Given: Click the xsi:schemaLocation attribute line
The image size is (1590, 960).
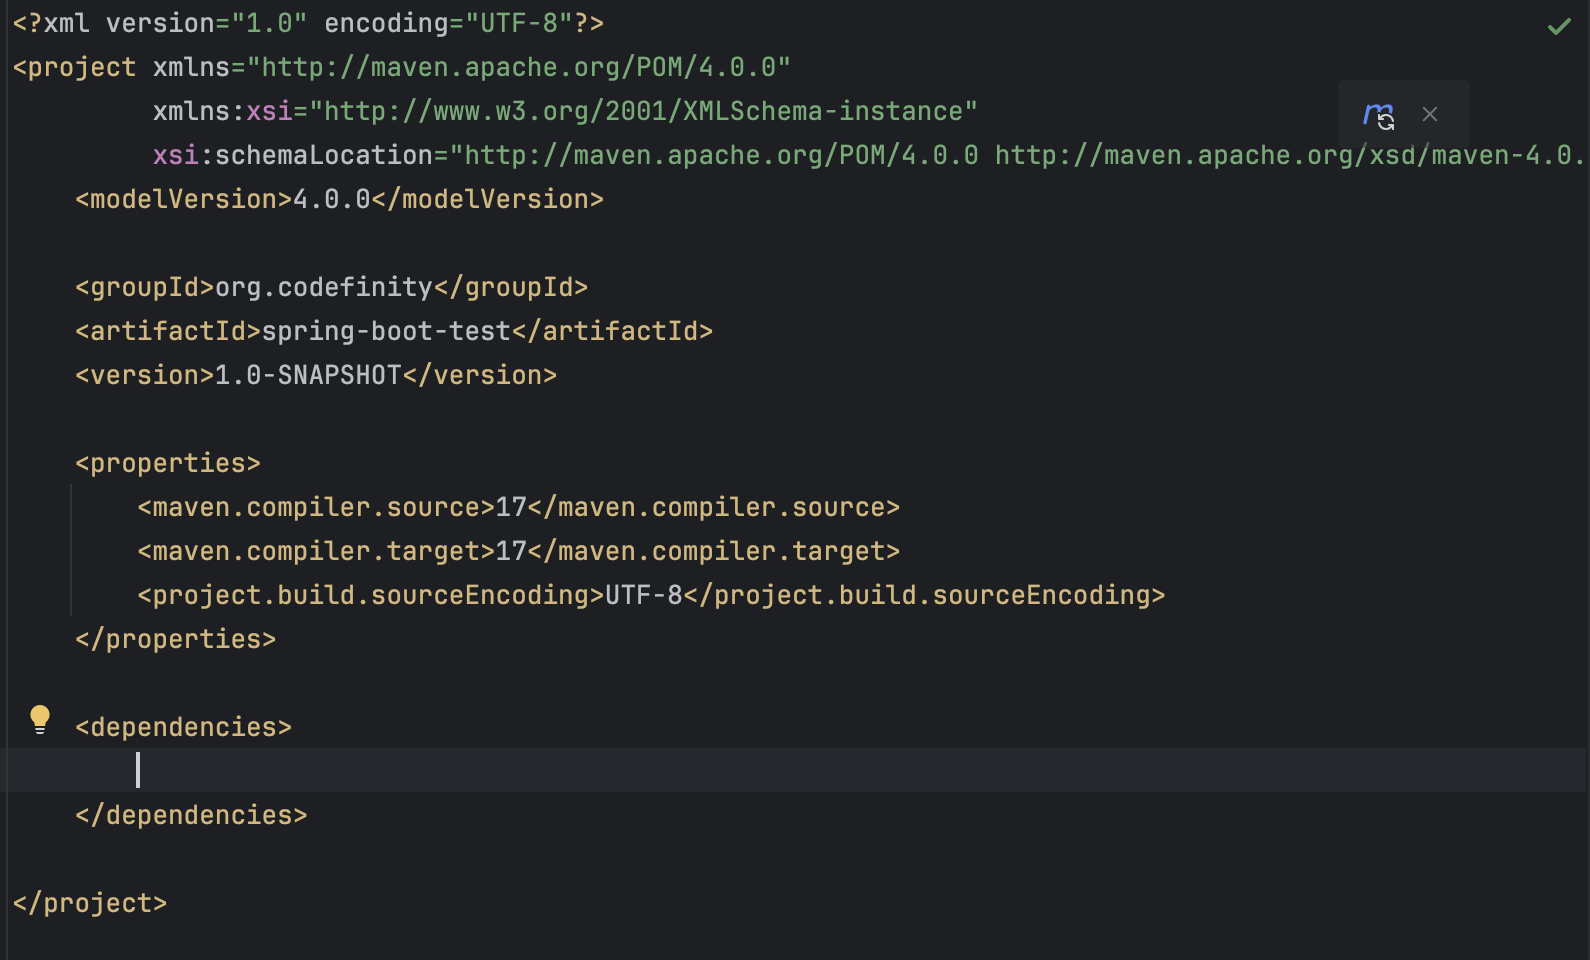Looking at the screenshot, I should click(869, 155).
